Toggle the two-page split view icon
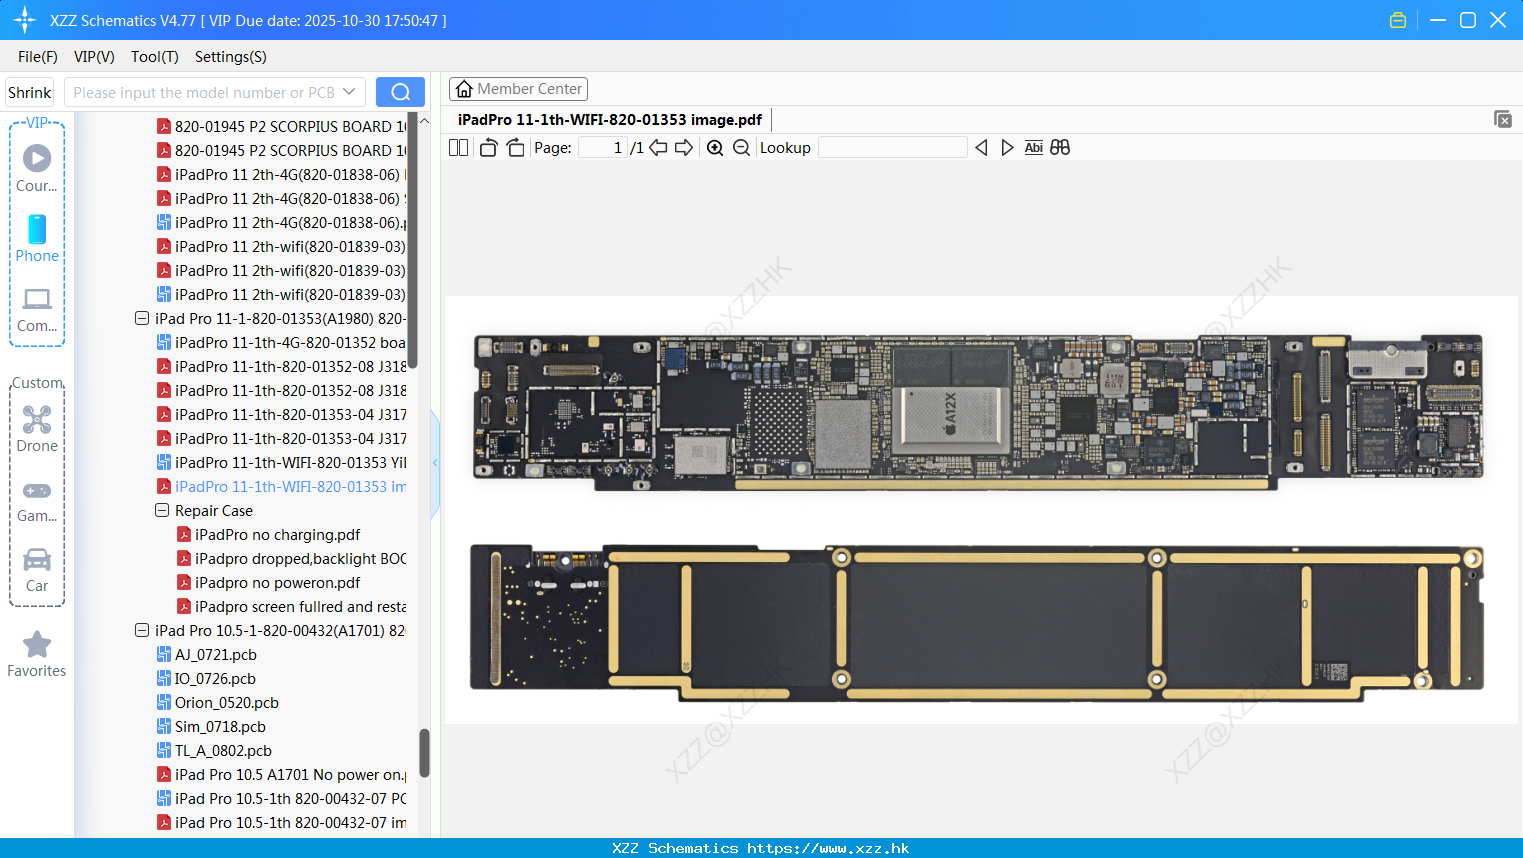This screenshot has width=1523, height=858. 458,148
